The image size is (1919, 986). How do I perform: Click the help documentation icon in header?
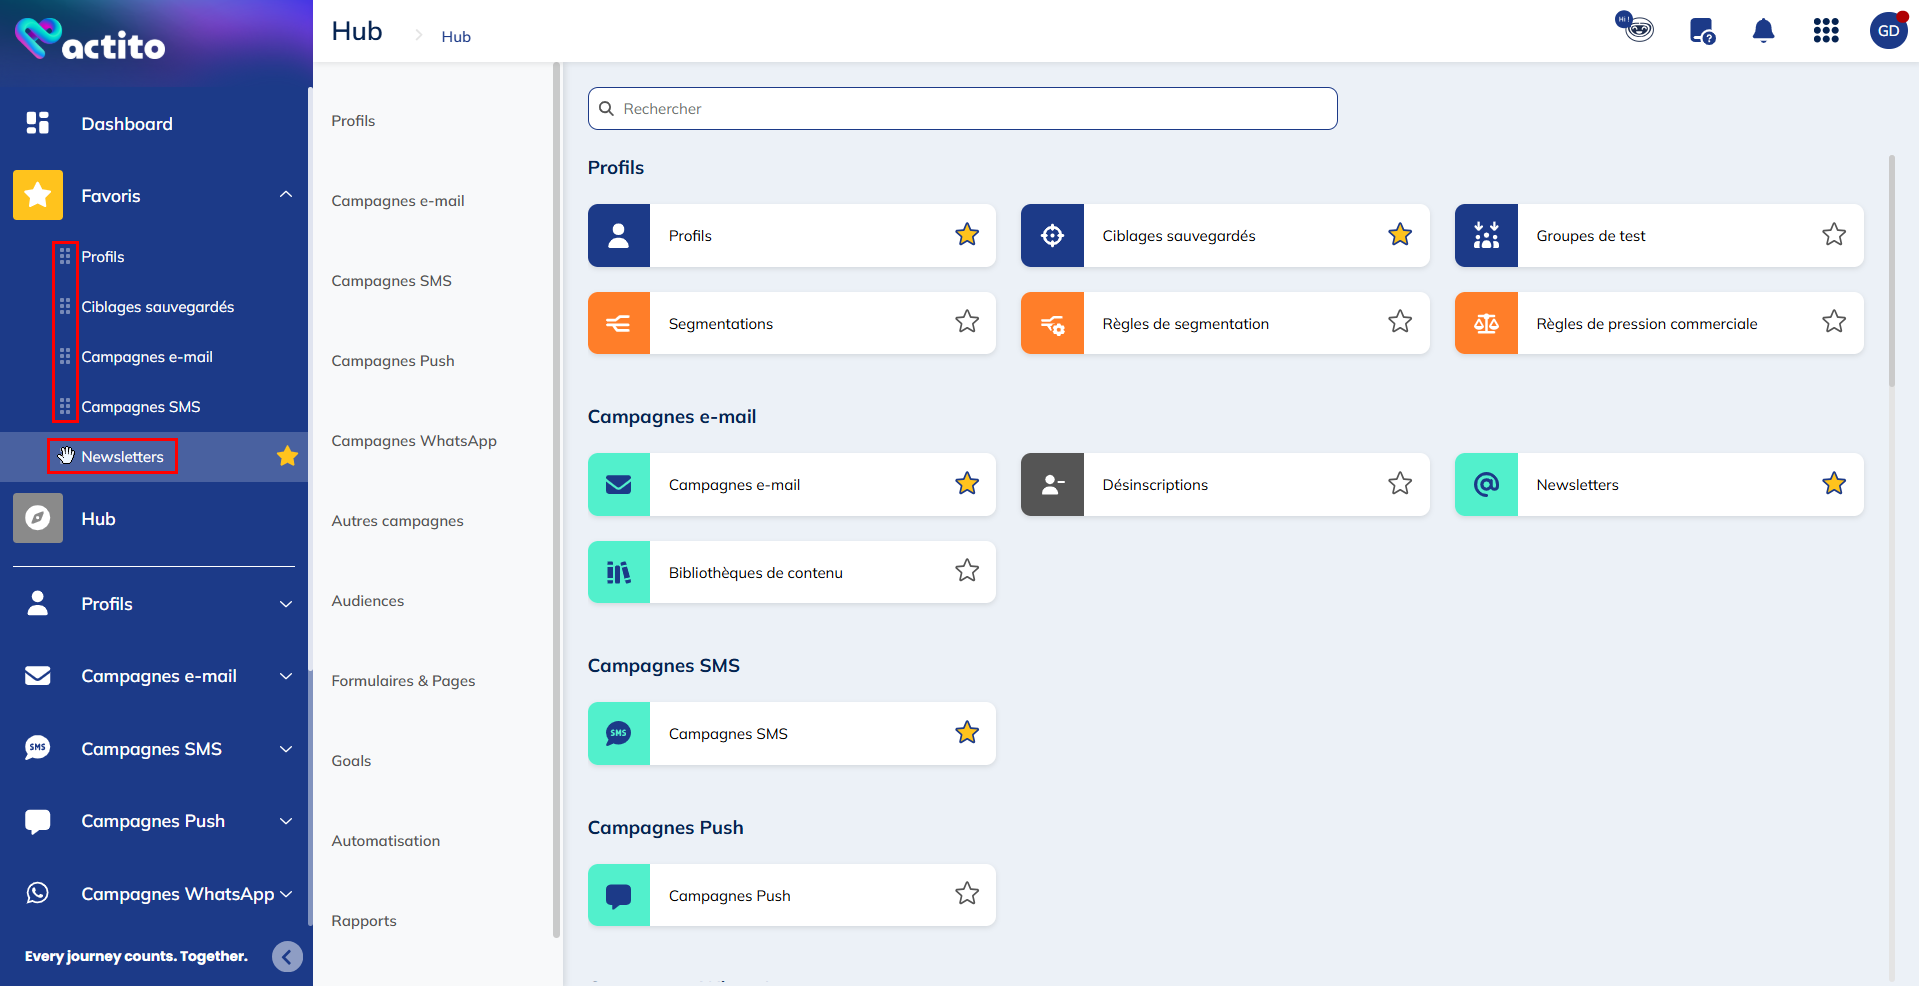1701,31
